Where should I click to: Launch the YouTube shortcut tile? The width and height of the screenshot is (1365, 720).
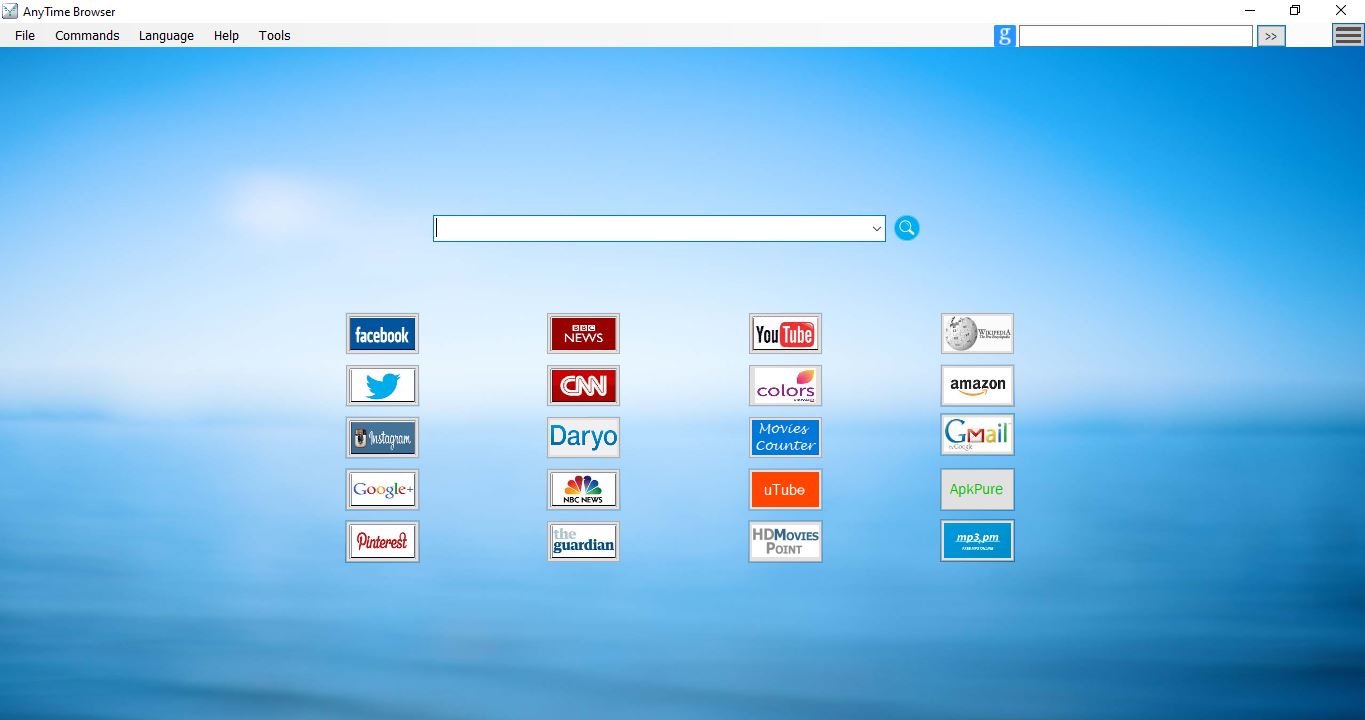[x=786, y=334]
